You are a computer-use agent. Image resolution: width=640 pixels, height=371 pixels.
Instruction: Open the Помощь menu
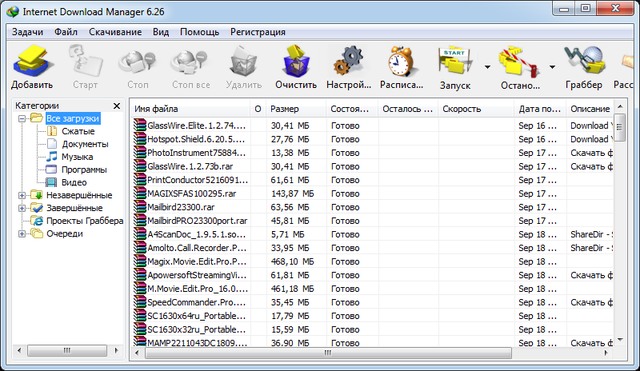[200, 32]
